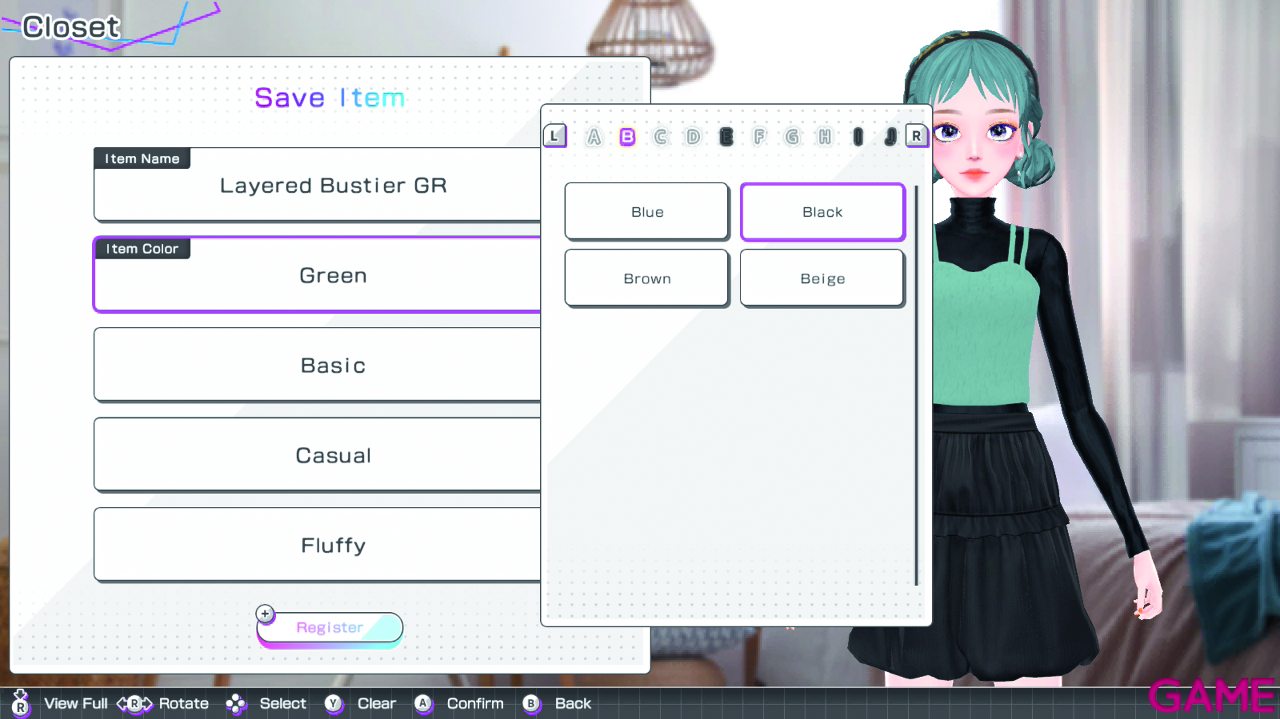Screen dimensions: 1280x719
Task: Click the R shoulder button icon
Action: pyautogui.click(x=916, y=135)
